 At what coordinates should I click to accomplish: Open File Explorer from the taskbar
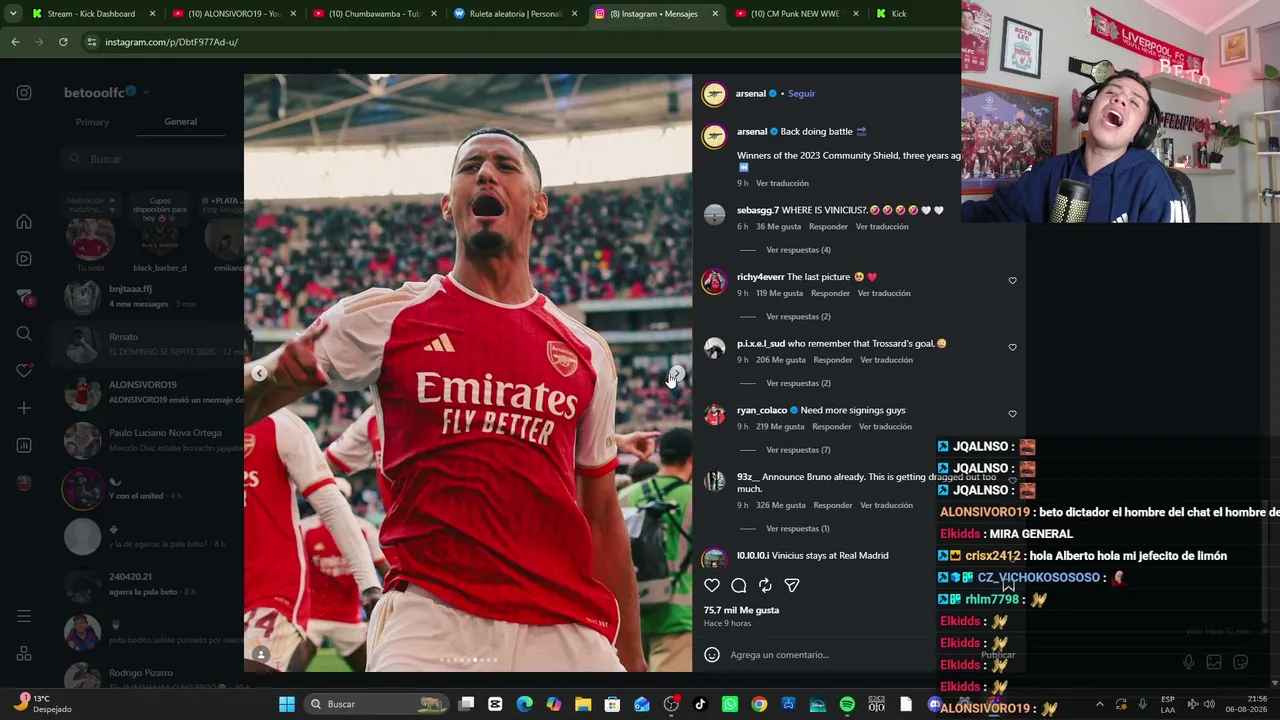[583, 704]
